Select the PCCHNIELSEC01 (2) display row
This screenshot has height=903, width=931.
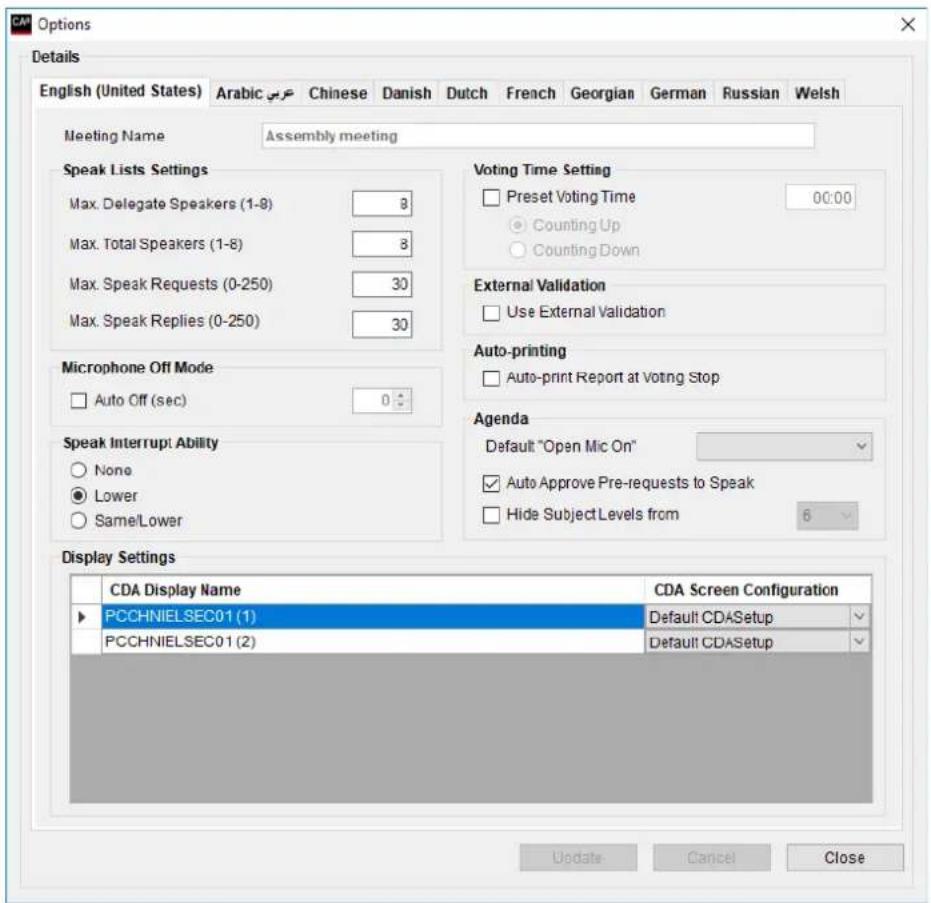click(x=373, y=642)
